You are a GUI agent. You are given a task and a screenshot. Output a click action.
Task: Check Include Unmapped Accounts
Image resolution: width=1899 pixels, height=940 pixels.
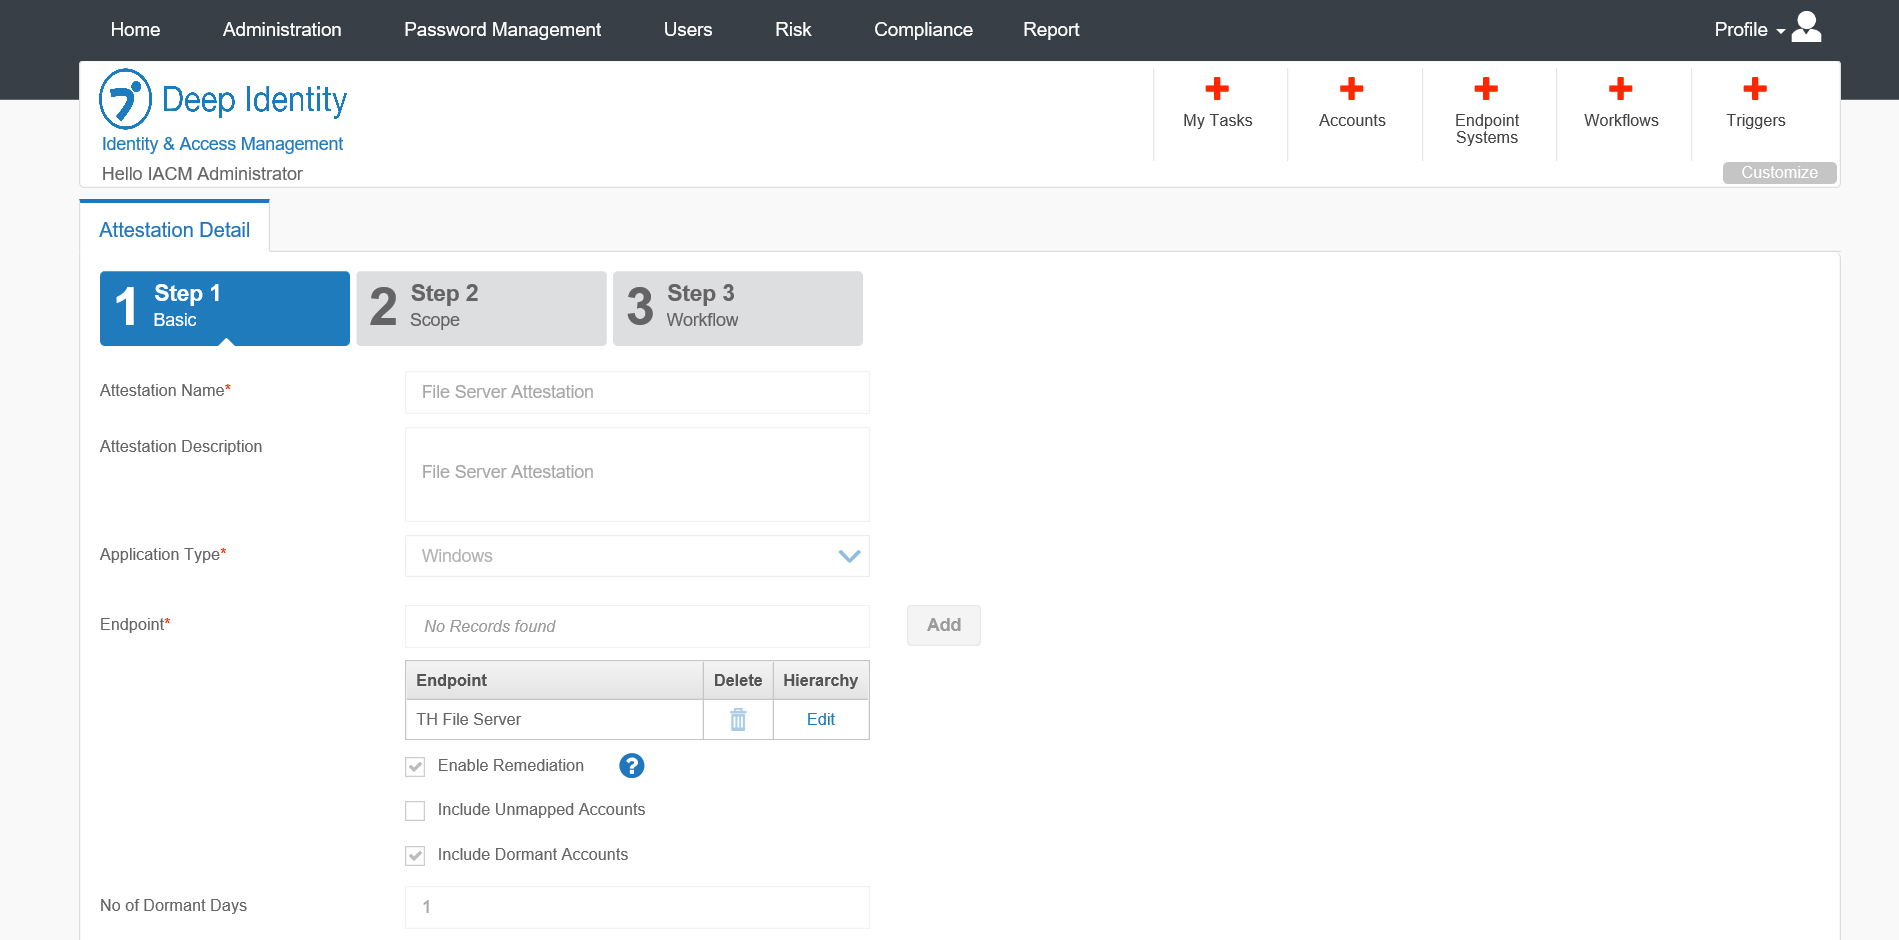(x=415, y=811)
